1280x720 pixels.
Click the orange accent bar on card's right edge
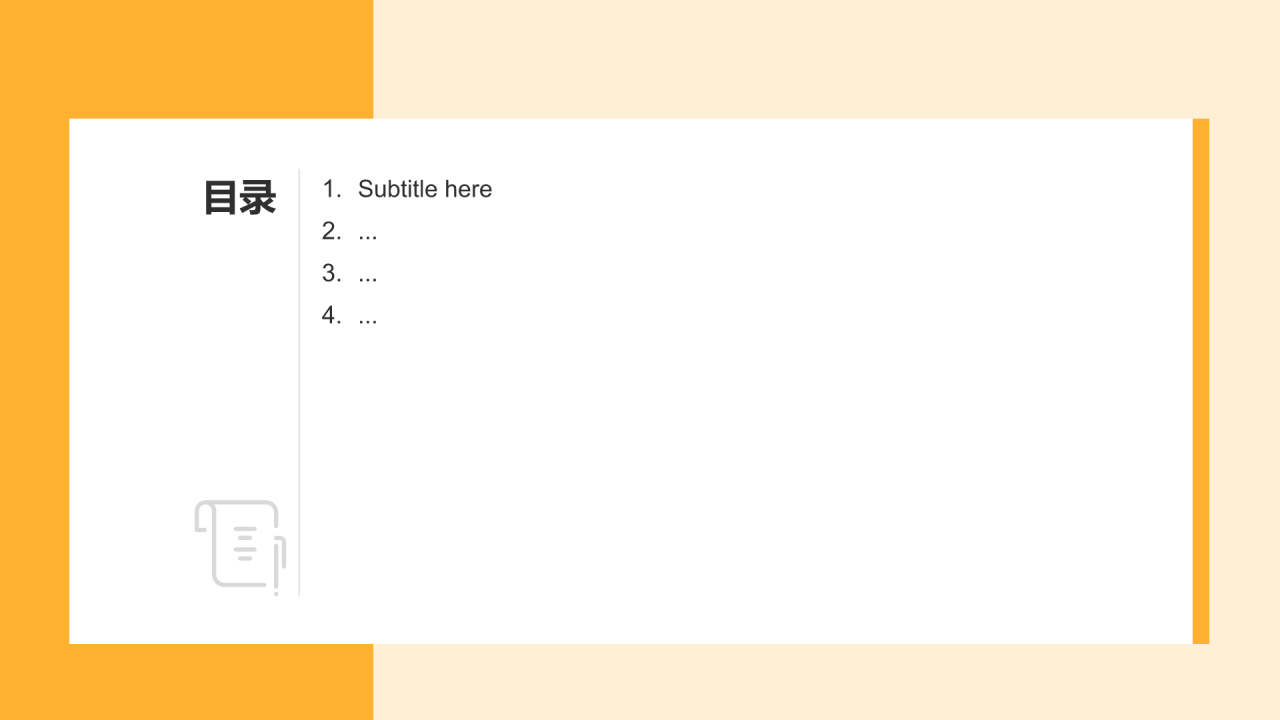click(1201, 380)
